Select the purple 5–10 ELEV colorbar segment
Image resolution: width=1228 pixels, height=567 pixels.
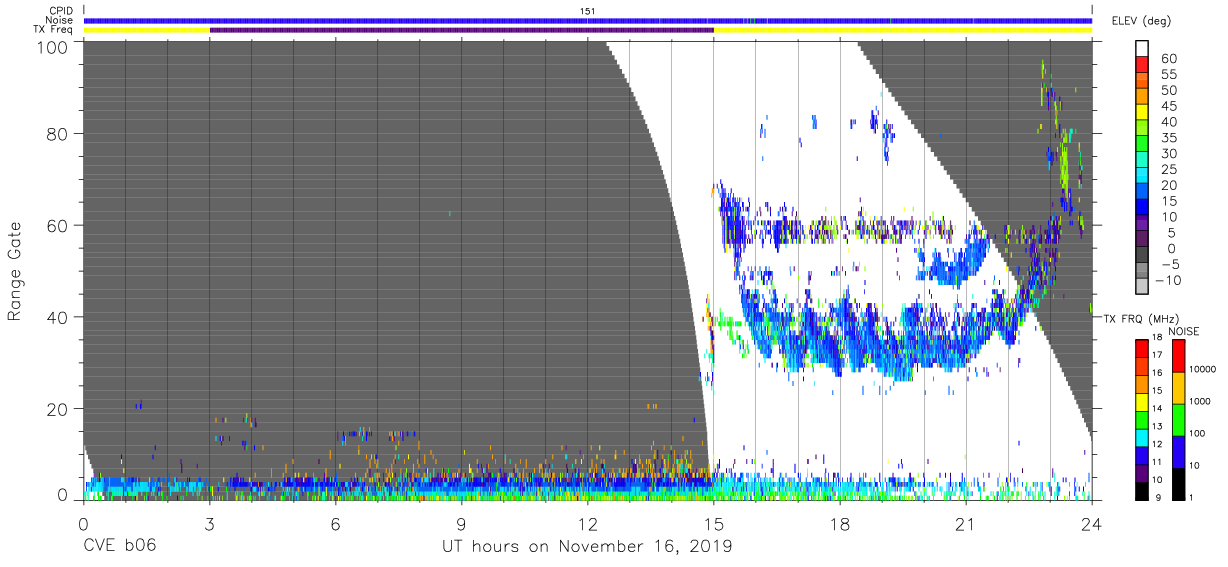[1143, 223]
